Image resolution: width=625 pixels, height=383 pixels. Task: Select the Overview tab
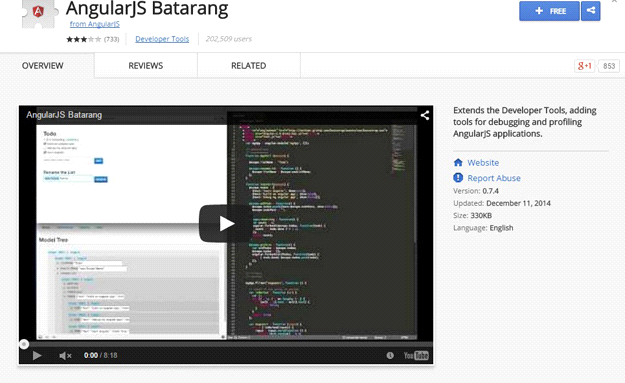[43, 66]
